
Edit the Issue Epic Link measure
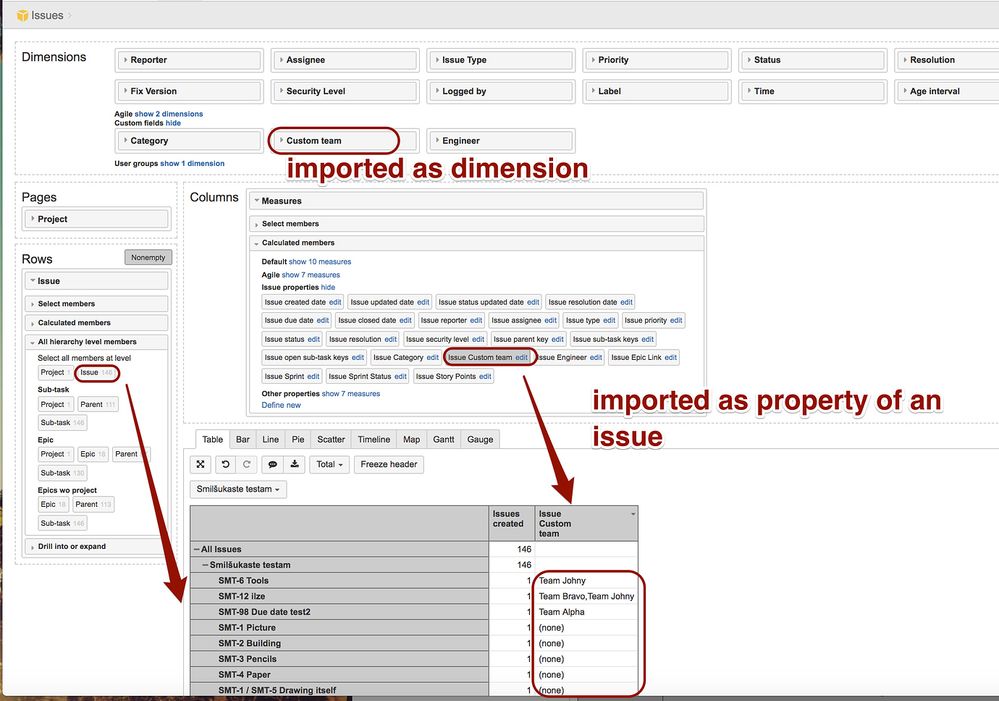click(x=670, y=358)
